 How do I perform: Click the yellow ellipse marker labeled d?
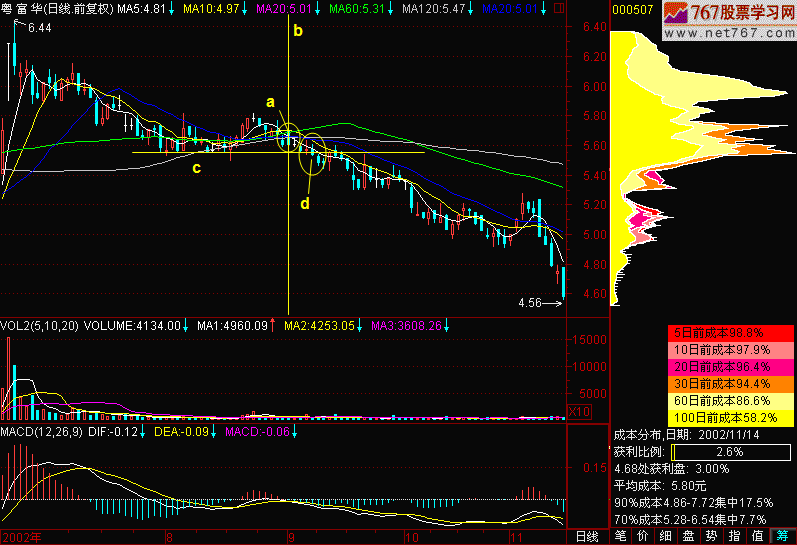(x=312, y=155)
